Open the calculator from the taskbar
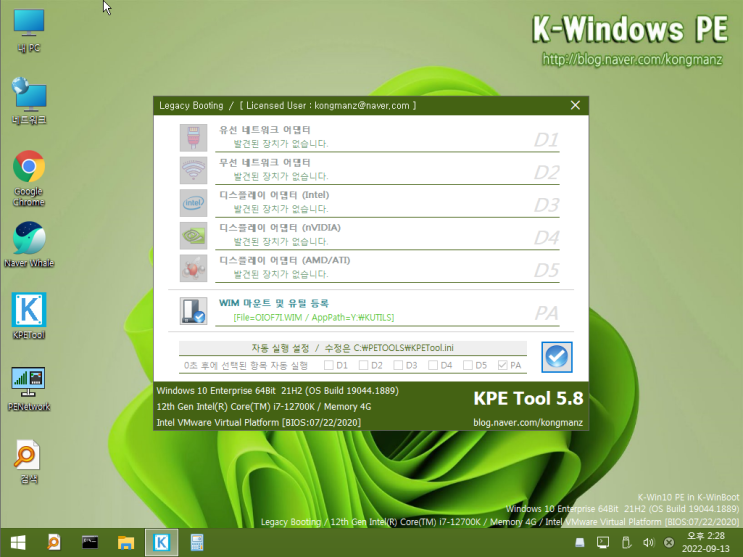This screenshot has height=557, width=743. (x=197, y=542)
